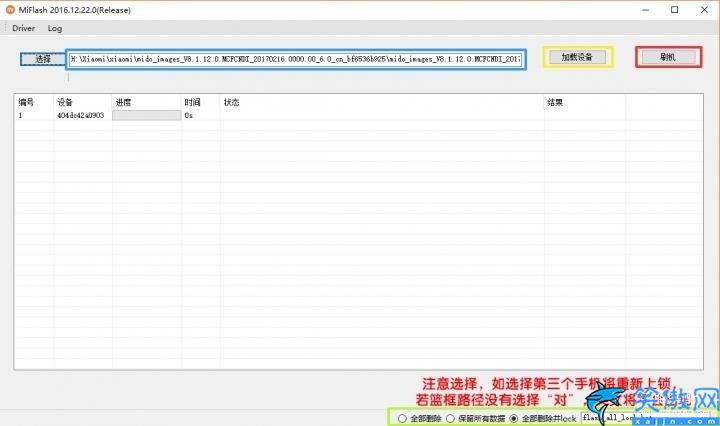Click the 状态 column header

231,102
